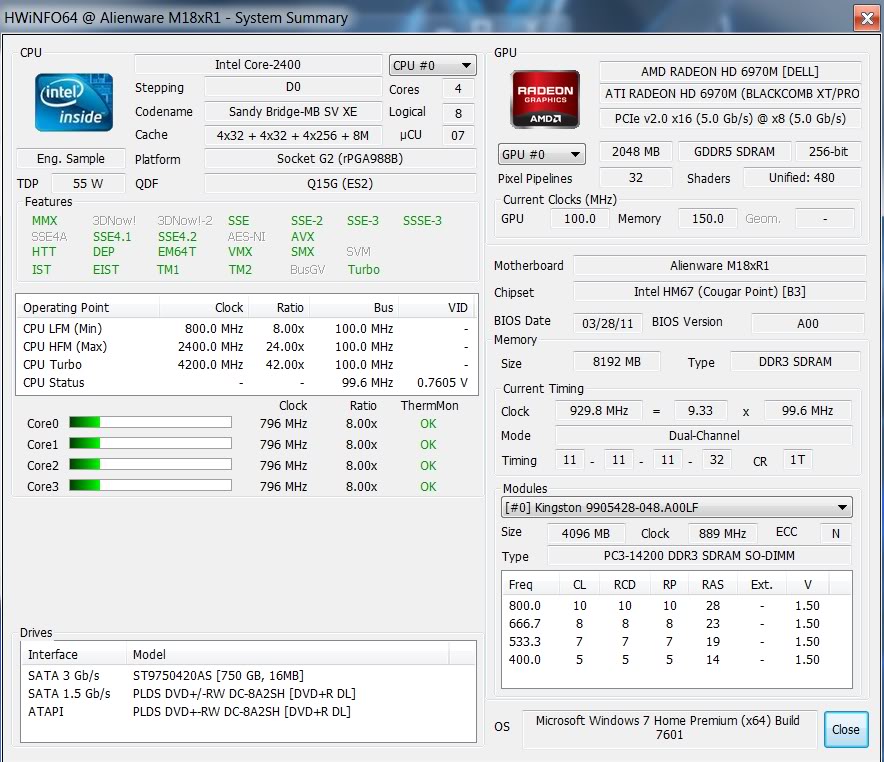This screenshot has width=884, height=762.
Task: Open the GPU #0 selector dropdown
Action: coord(542,154)
